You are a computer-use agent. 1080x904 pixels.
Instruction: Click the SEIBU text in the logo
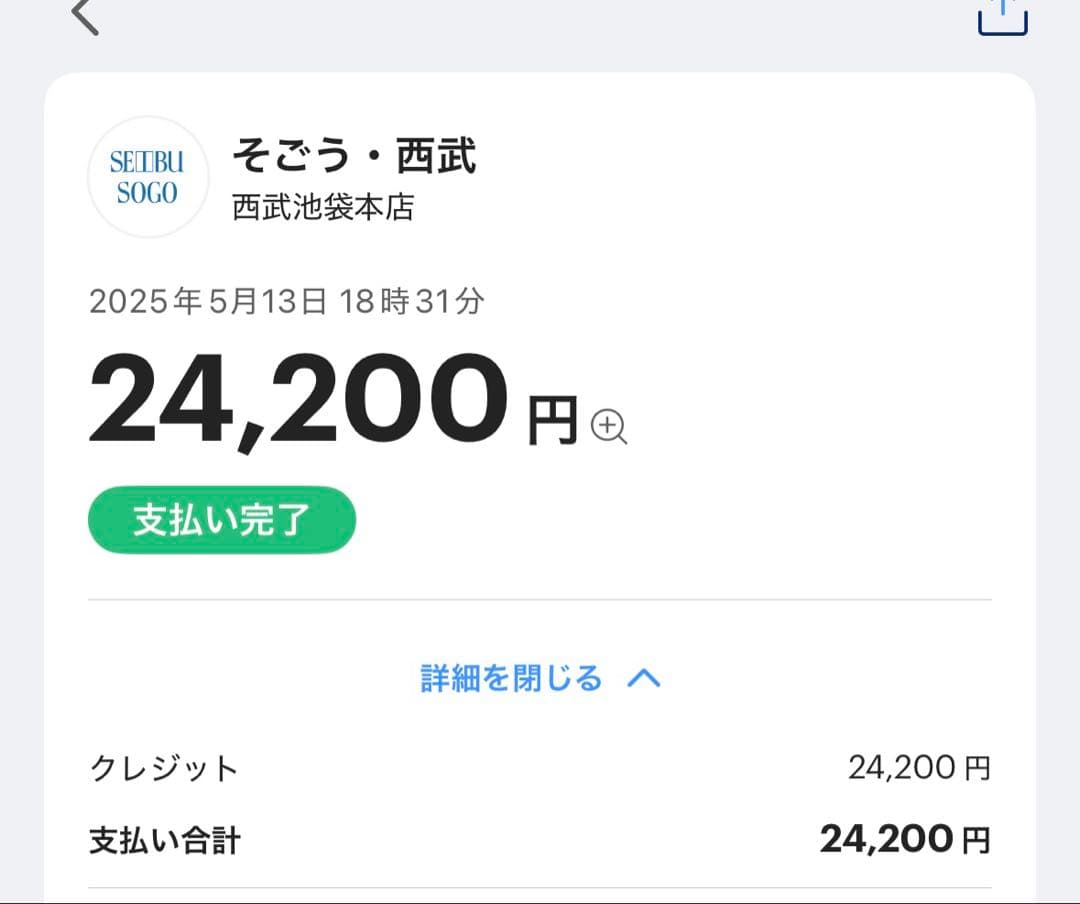point(147,162)
